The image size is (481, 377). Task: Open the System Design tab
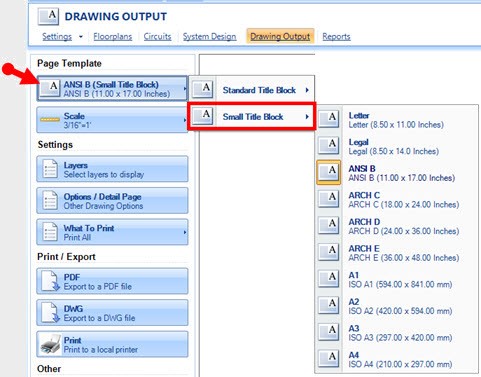coord(209,36)
